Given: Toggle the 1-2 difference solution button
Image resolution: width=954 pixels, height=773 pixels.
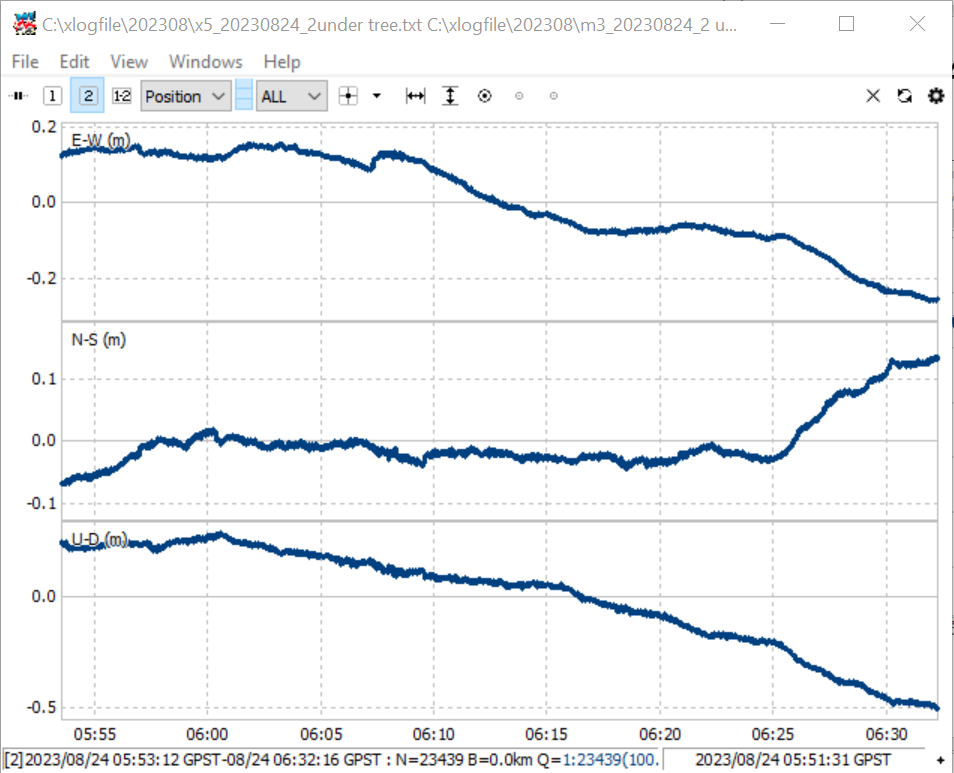Looking at the screenshot, I should tap(122, 96).
